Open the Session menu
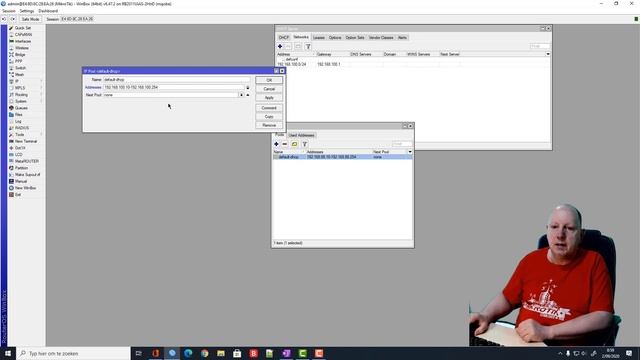Screen dimensions: 640x360 9,11
